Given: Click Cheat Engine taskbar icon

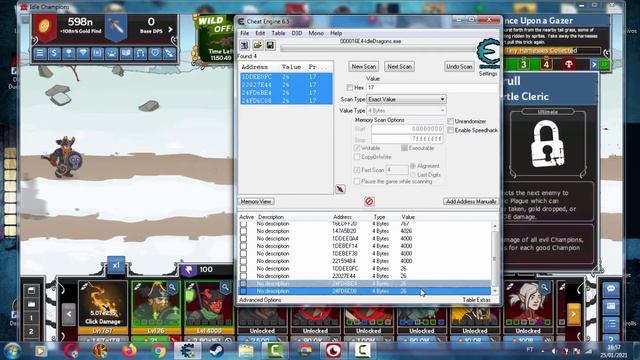Looking at the screenshot, I should (x=187, y=351).
